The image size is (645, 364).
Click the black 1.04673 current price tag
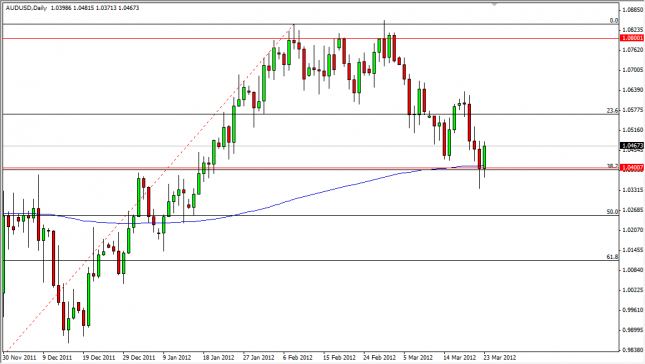coord(632,146)
